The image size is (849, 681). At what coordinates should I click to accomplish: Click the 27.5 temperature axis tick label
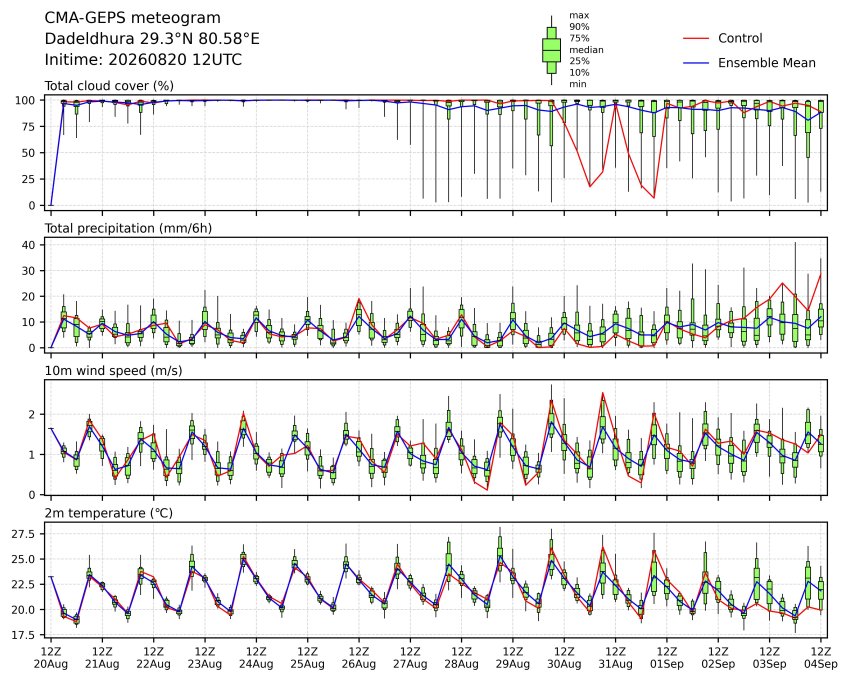click(24, 534)
